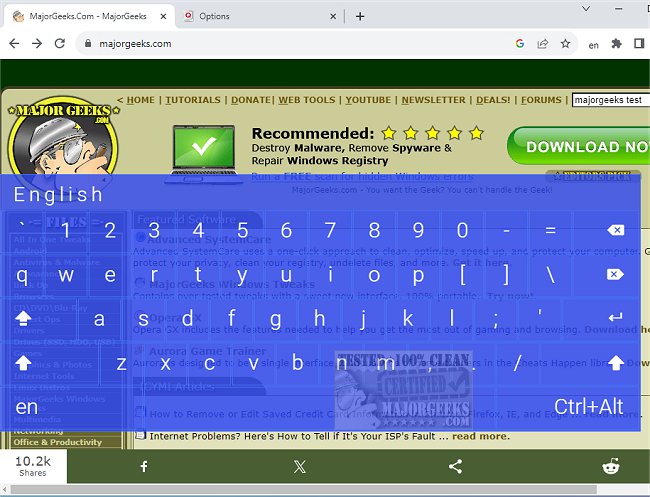650x497 pixels.
Task: Tap backspace icon on number row
Action: 616,230
